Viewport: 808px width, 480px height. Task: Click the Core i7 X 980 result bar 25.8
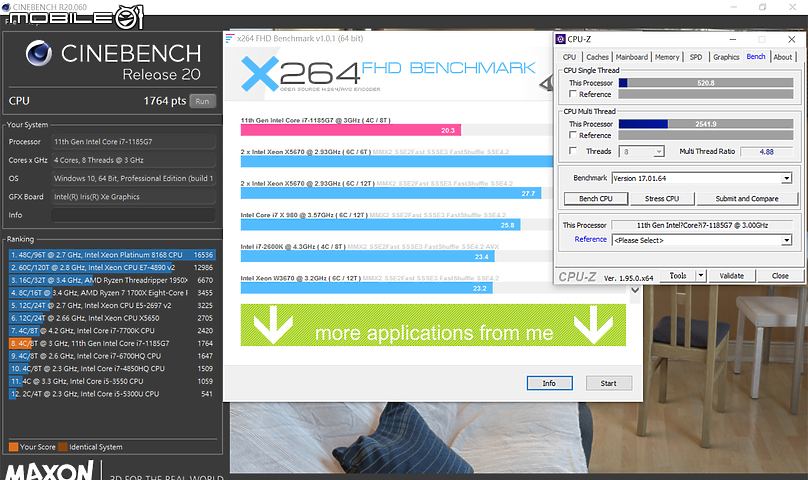(x=380, y=225)
